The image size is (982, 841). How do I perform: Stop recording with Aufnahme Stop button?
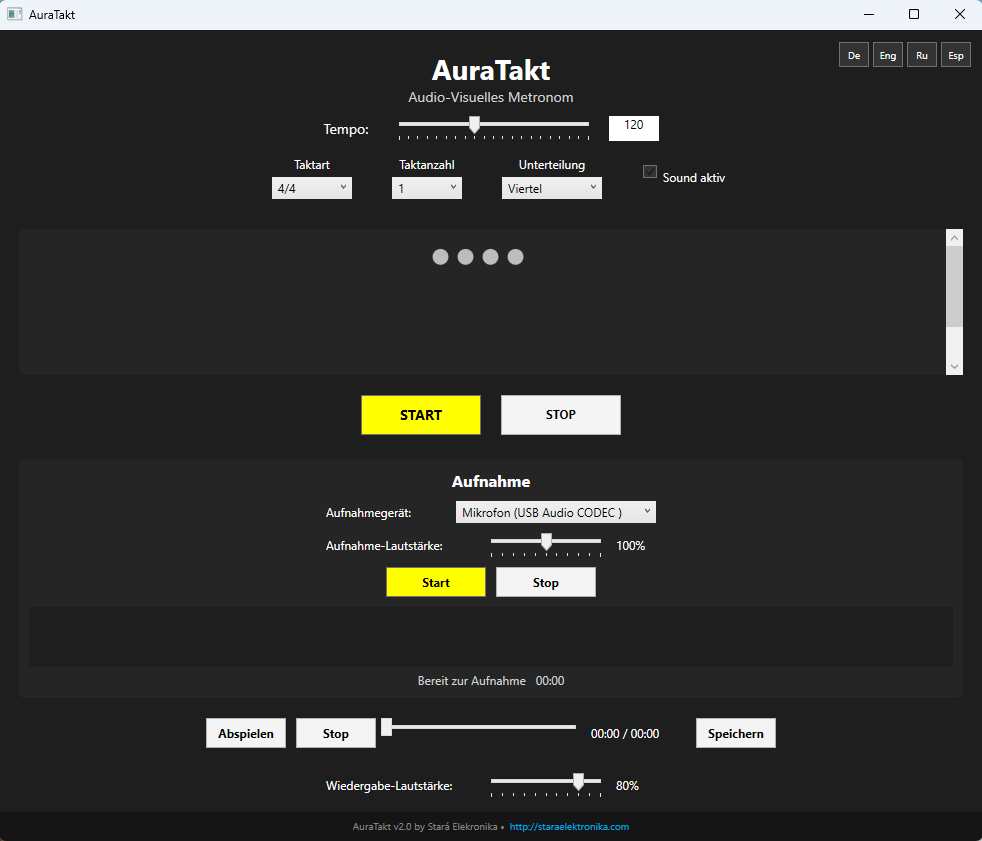click(x=545, y=582)
